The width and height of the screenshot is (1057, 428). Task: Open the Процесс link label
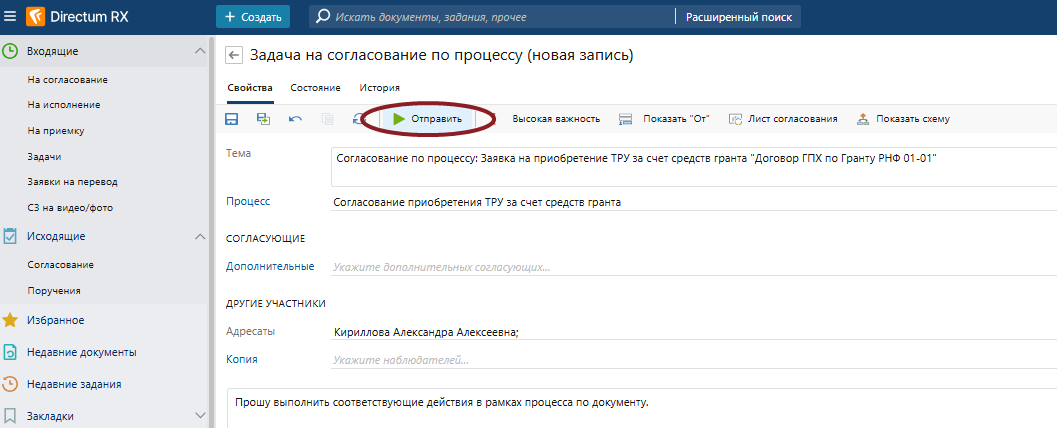coord(248,201)
